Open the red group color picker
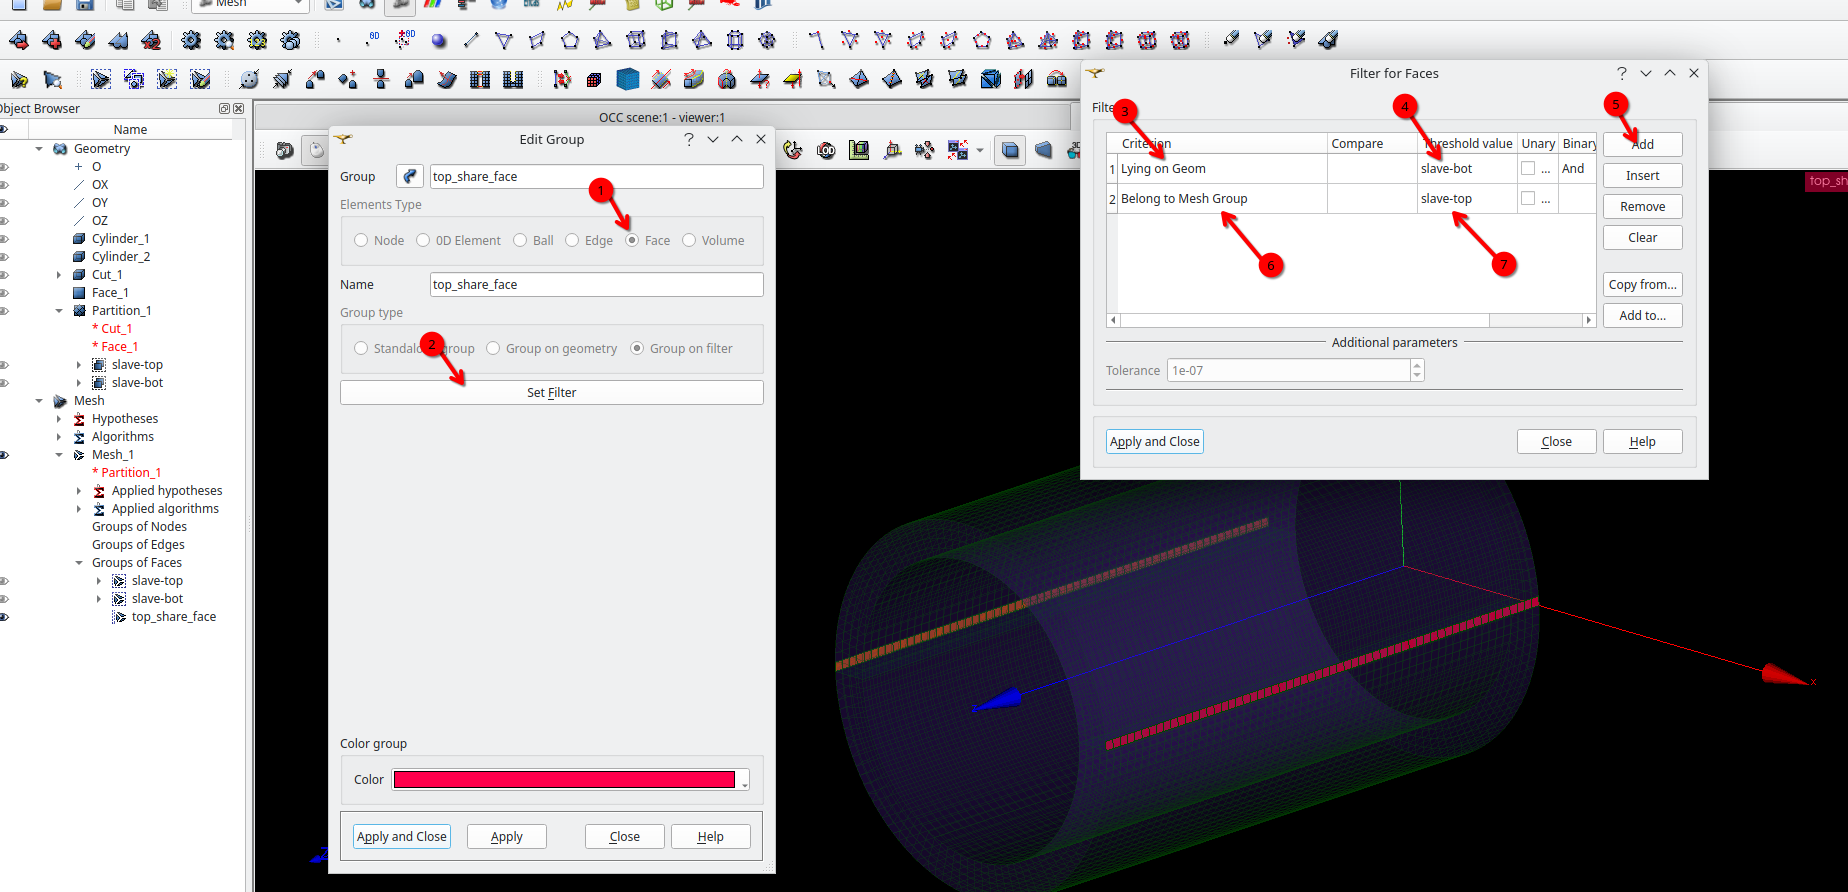The width and height of the screenshot is (1848, 892). tap(564, 780)
